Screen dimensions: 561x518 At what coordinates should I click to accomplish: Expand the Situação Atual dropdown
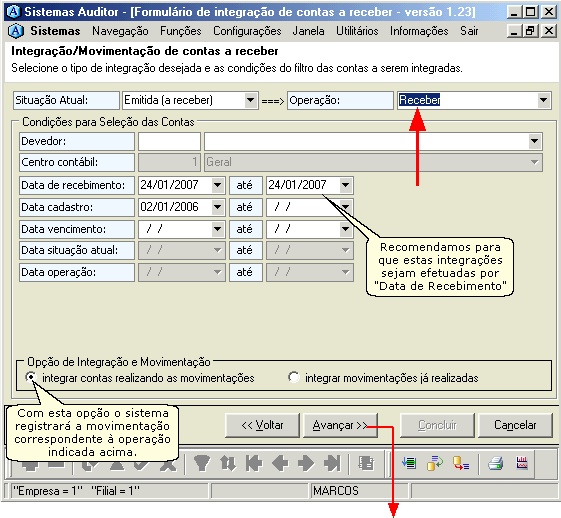click(x=251, y=100)
